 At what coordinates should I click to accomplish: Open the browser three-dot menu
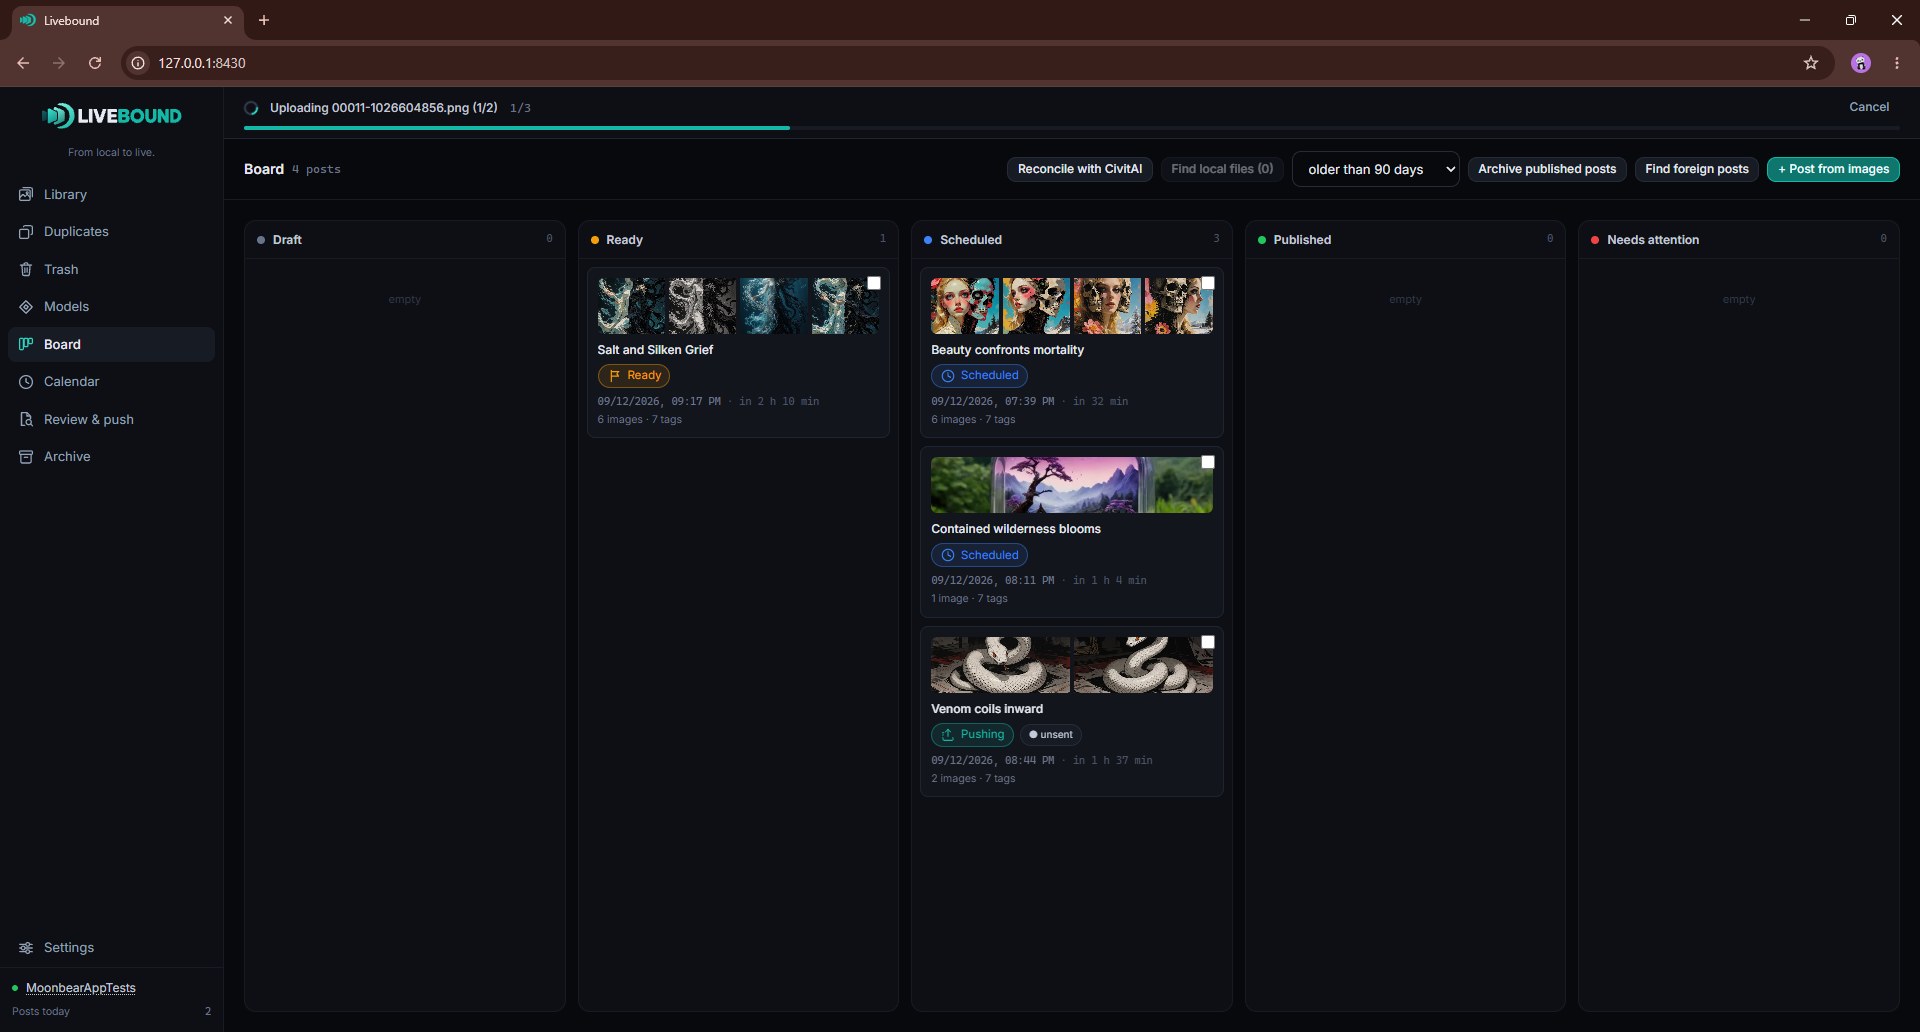tap(1897, 63)
